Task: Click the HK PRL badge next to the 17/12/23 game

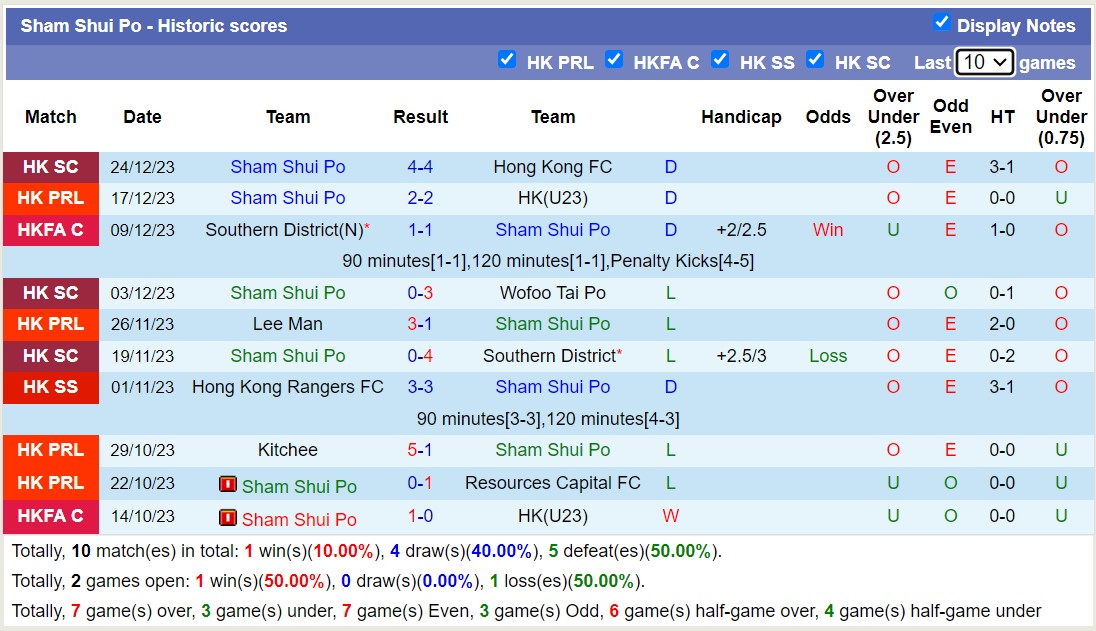Action: (x=50, y=198)
